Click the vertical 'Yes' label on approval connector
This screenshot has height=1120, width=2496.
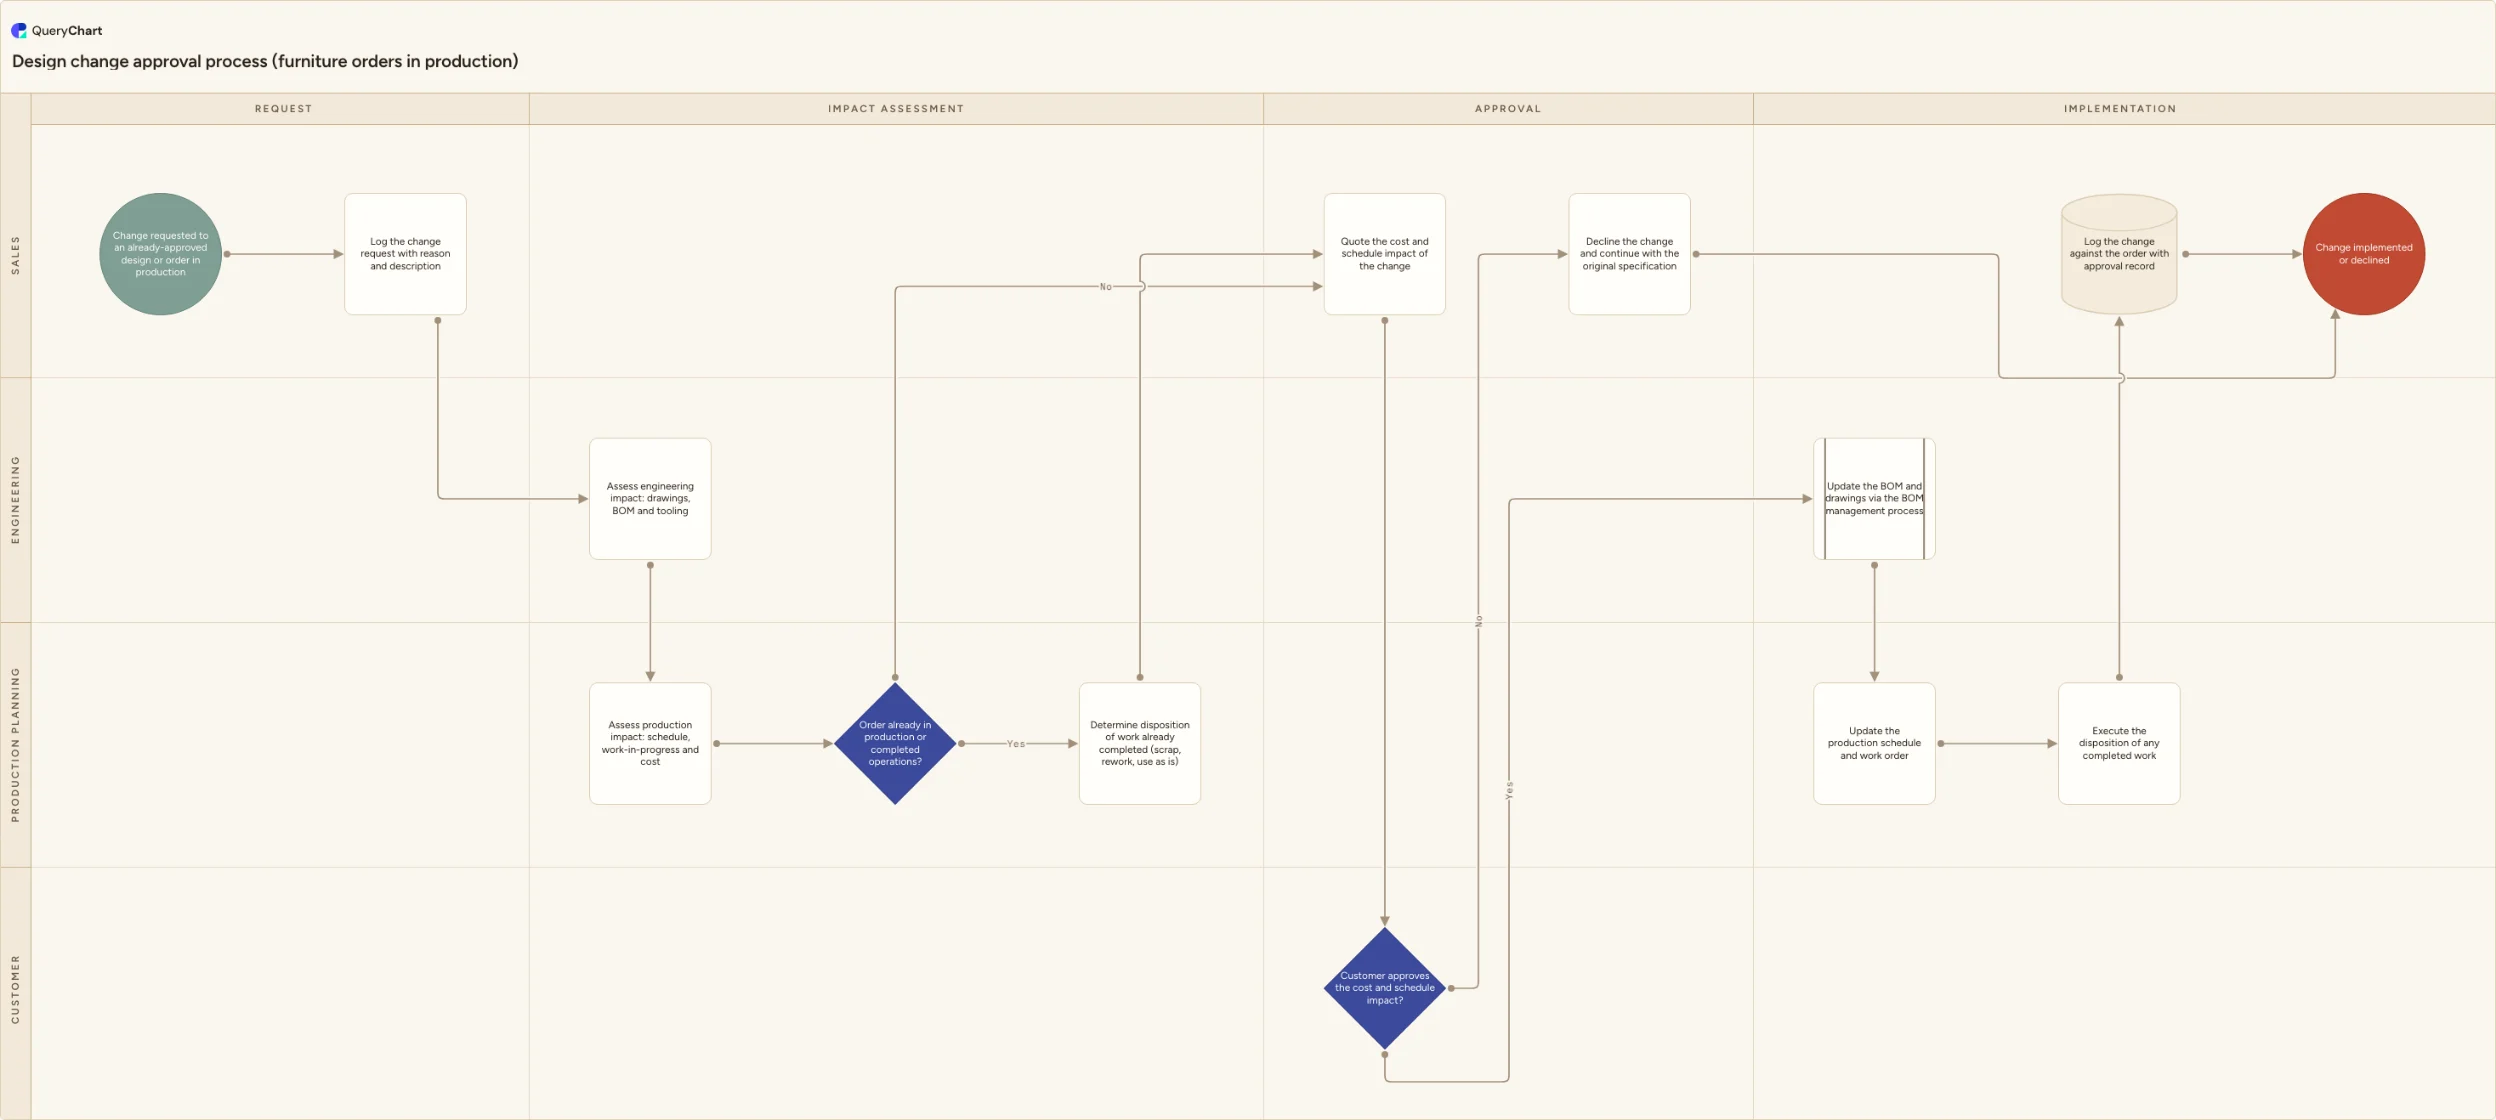point(1509,791)
